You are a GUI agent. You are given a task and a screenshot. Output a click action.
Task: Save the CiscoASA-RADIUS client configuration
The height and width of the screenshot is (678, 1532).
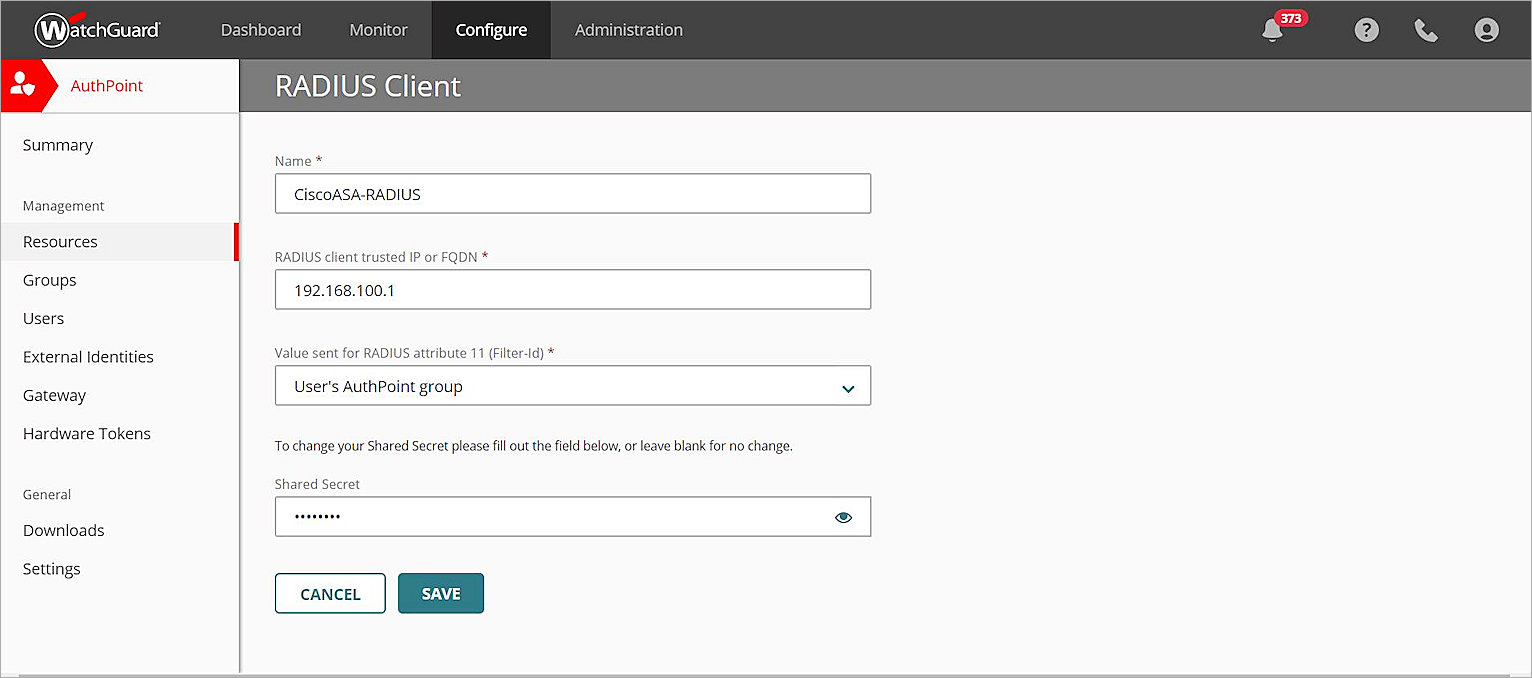click(440, 593)
